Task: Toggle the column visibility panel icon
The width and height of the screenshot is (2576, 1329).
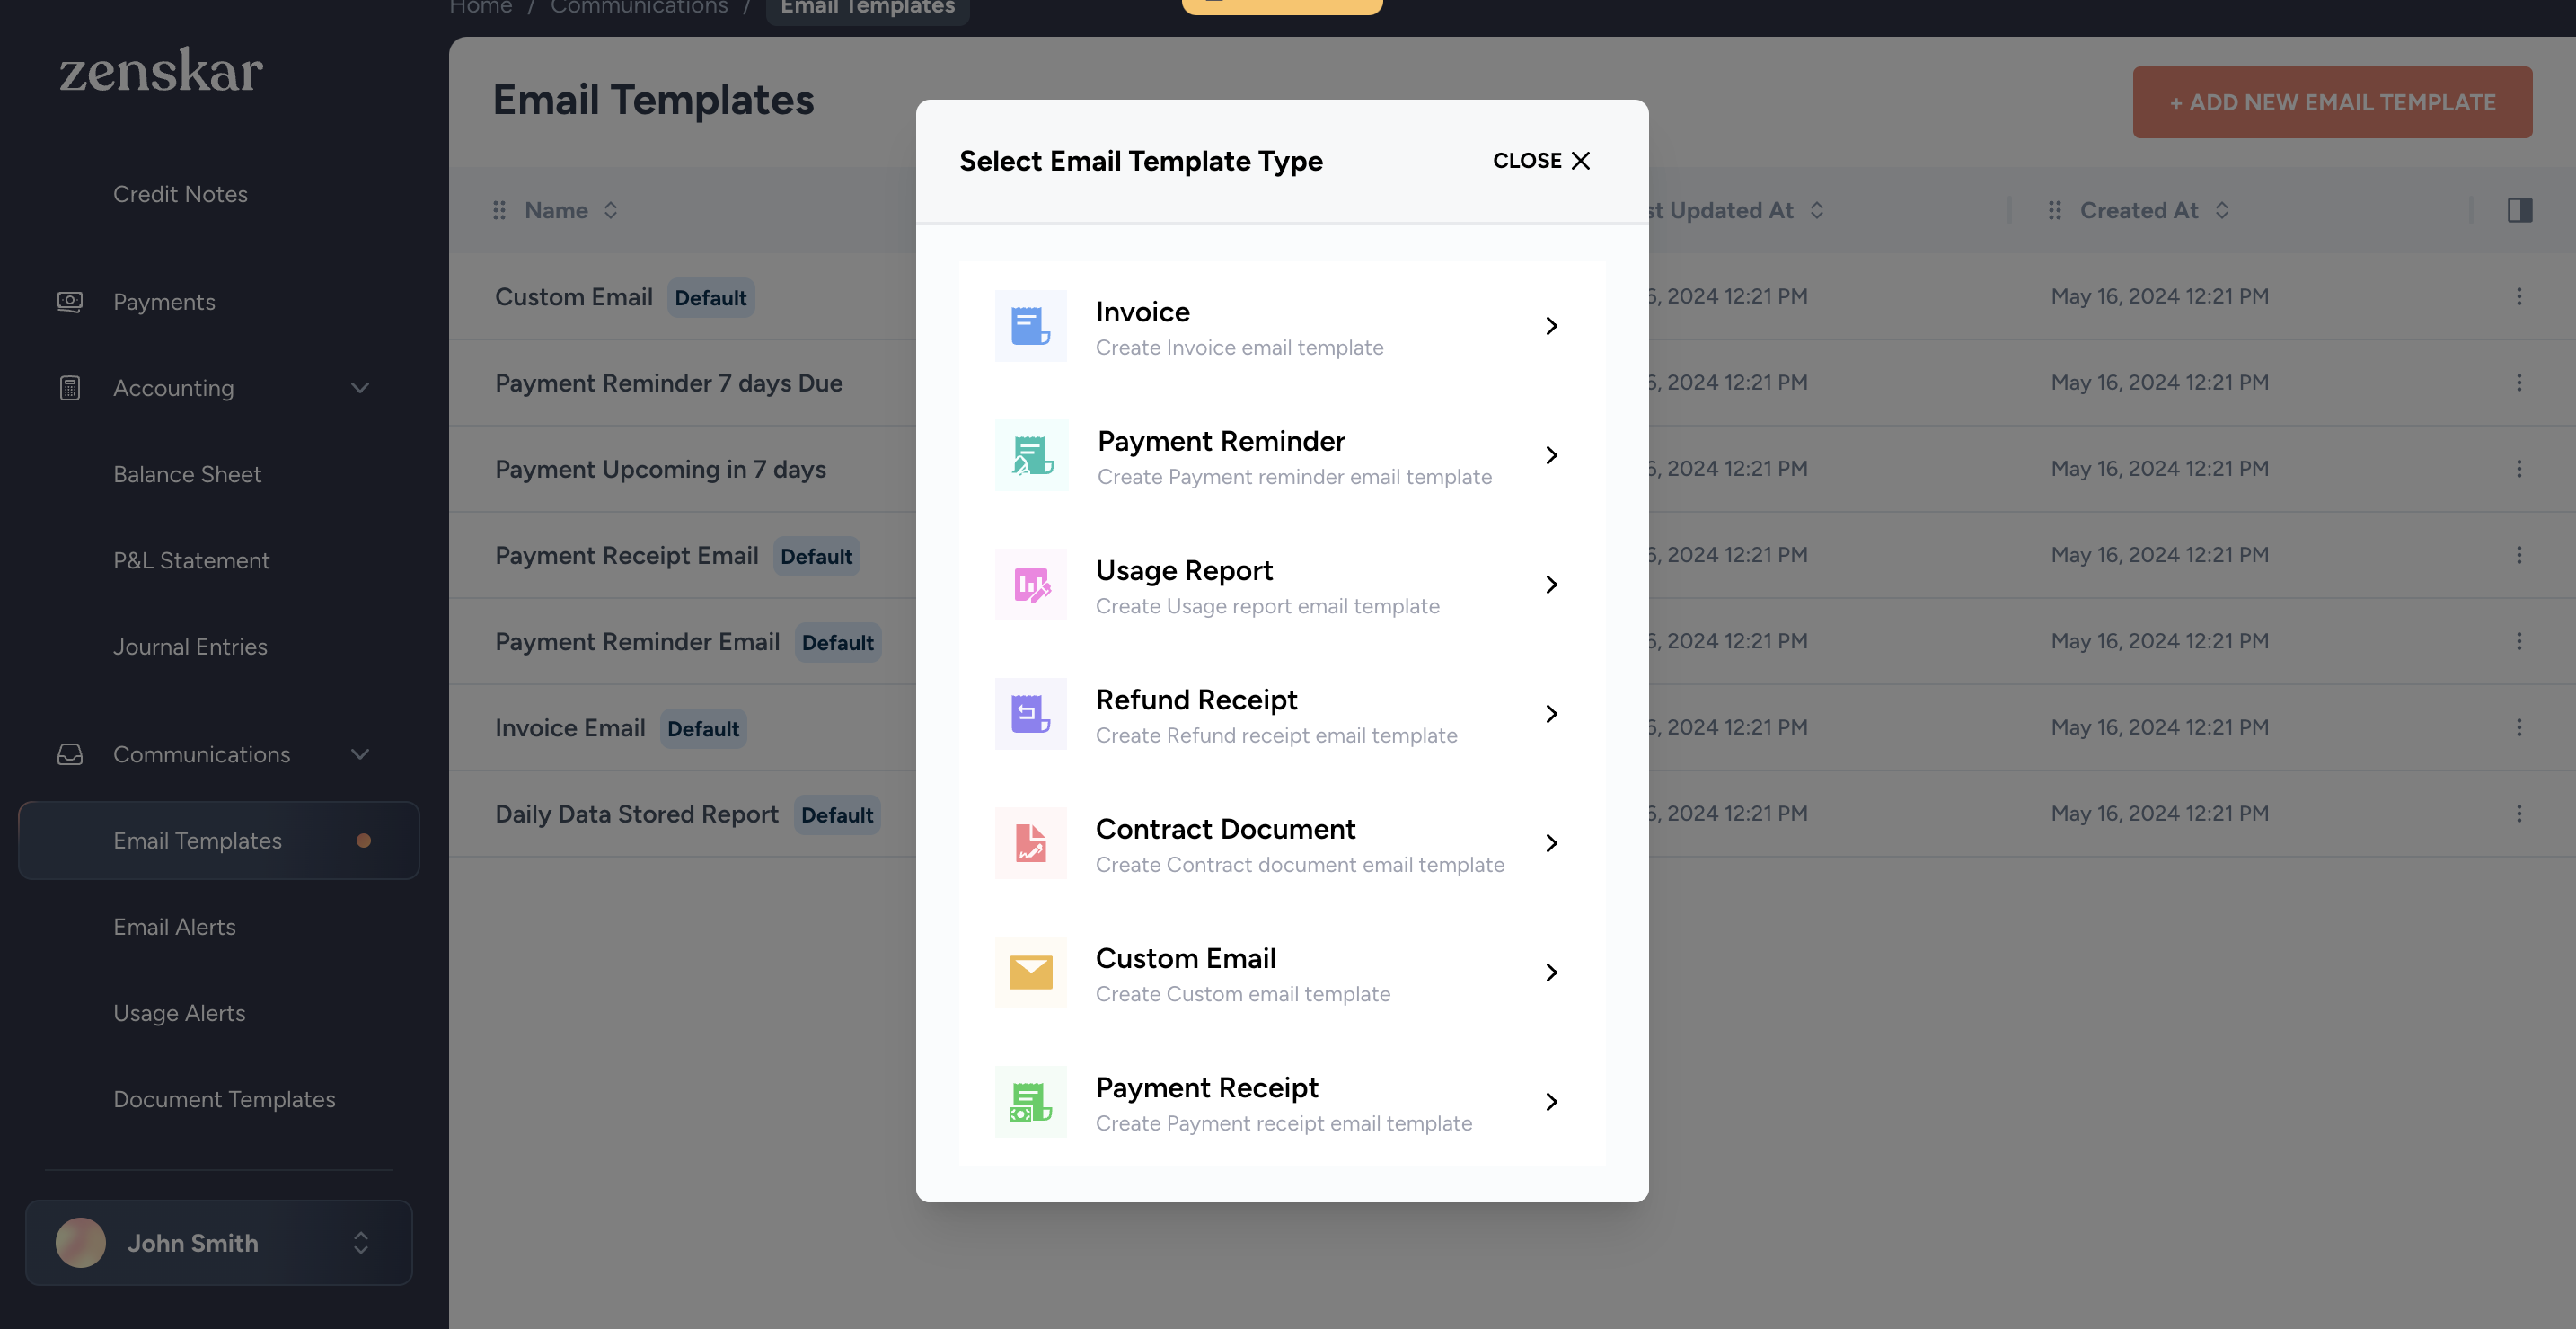Action: click(x=2521, y=210)
